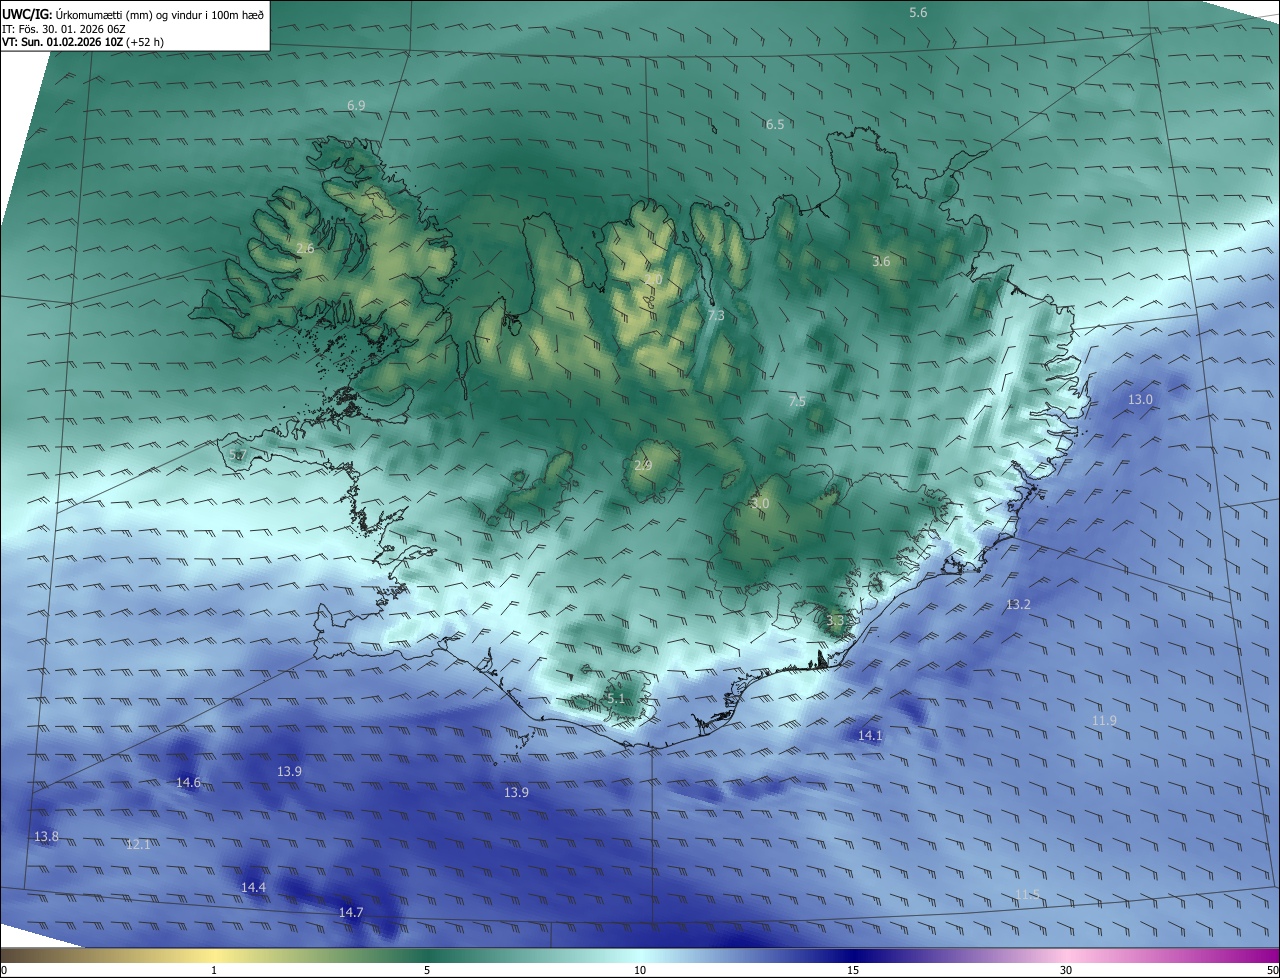Click the 14.1 value label

pyautogui.click(x=871, y=735)
